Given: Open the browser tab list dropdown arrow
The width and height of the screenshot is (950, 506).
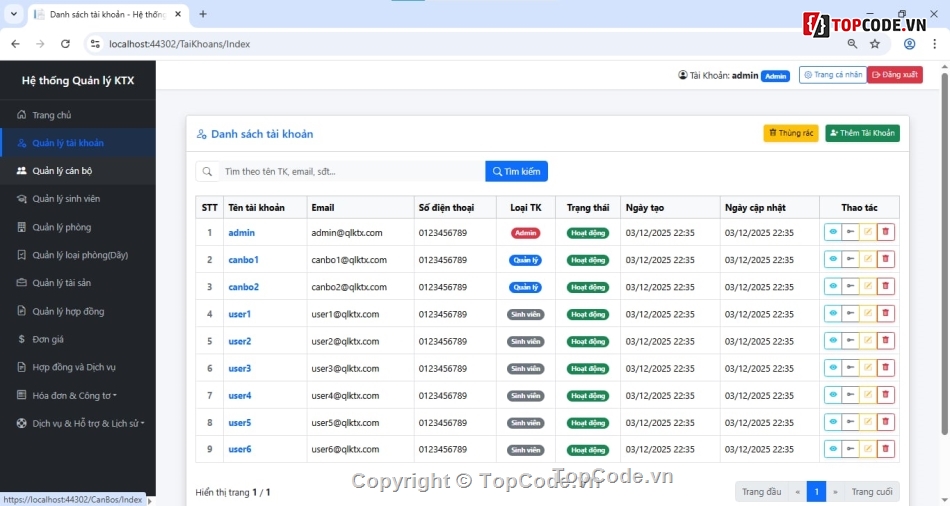Looking at the screenshot, I should pyautogui.click(x=14, y=14).
